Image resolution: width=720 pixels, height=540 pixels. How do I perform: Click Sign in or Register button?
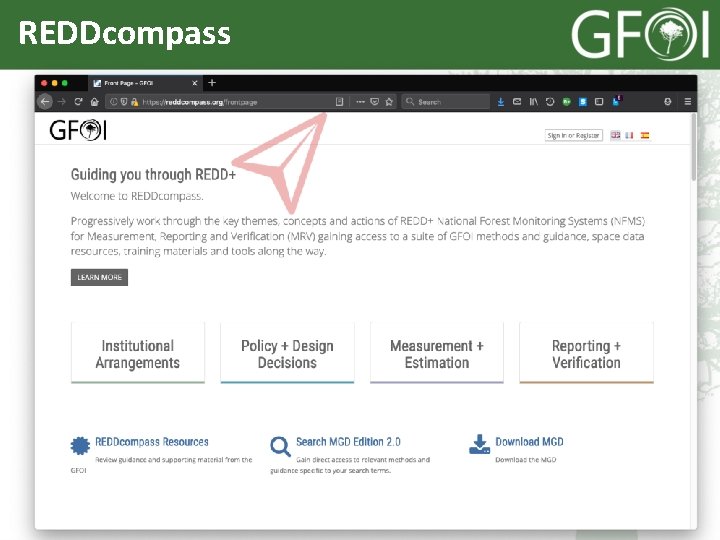(x=574, y=135)
